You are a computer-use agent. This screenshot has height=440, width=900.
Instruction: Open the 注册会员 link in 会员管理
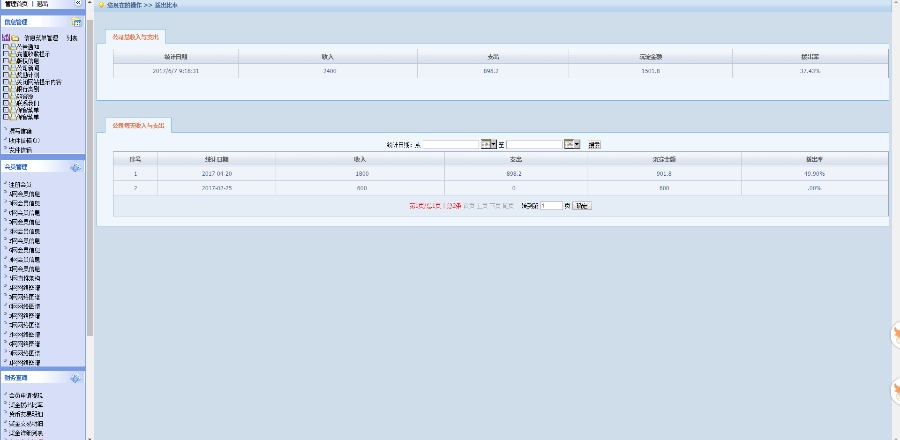pos(20,185)
